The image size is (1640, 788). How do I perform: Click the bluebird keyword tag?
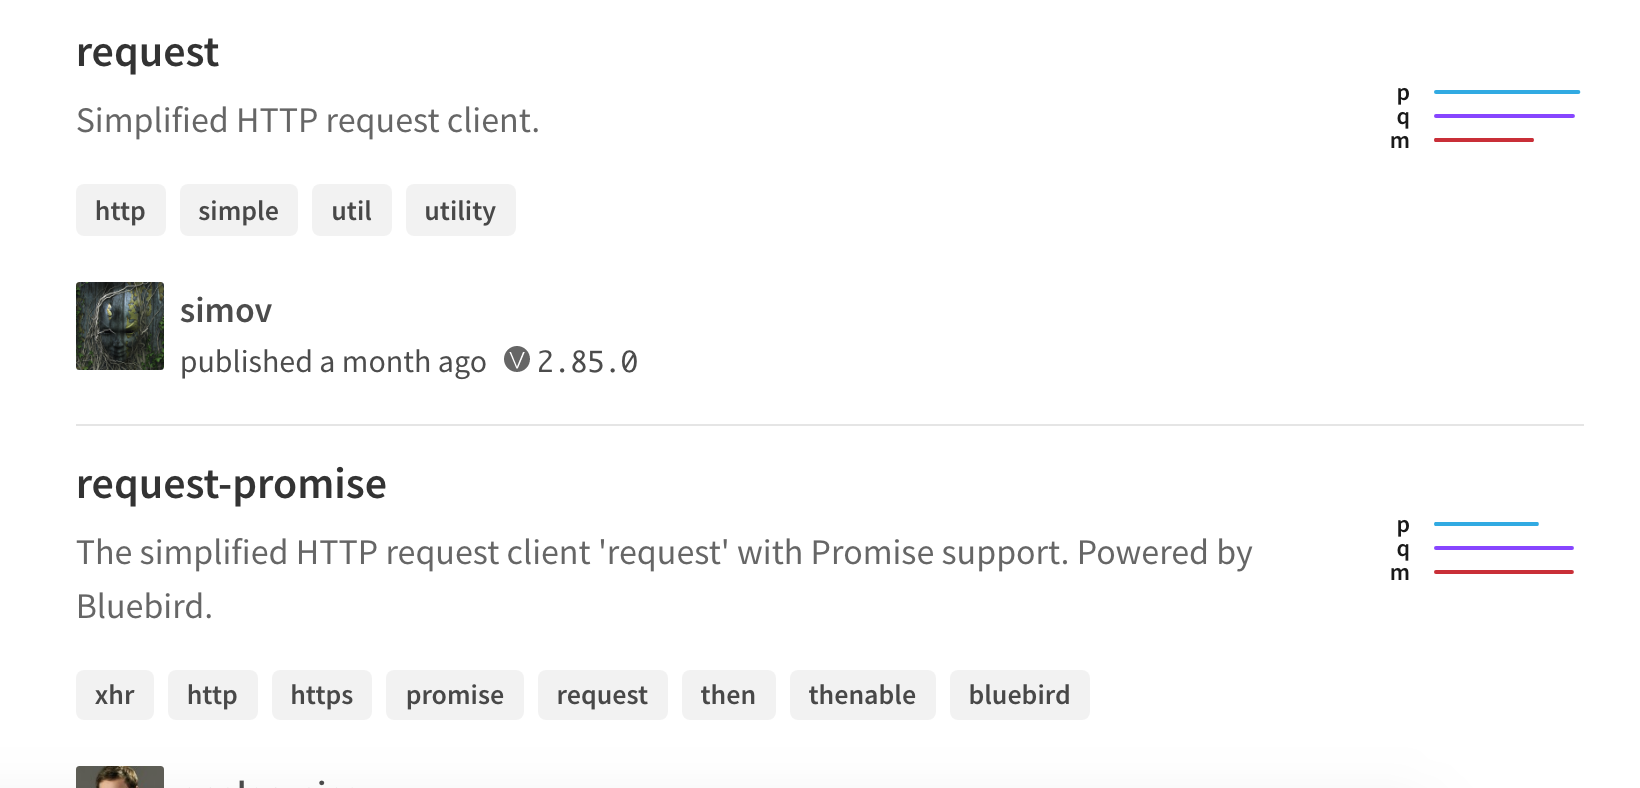click(1019, 695)
